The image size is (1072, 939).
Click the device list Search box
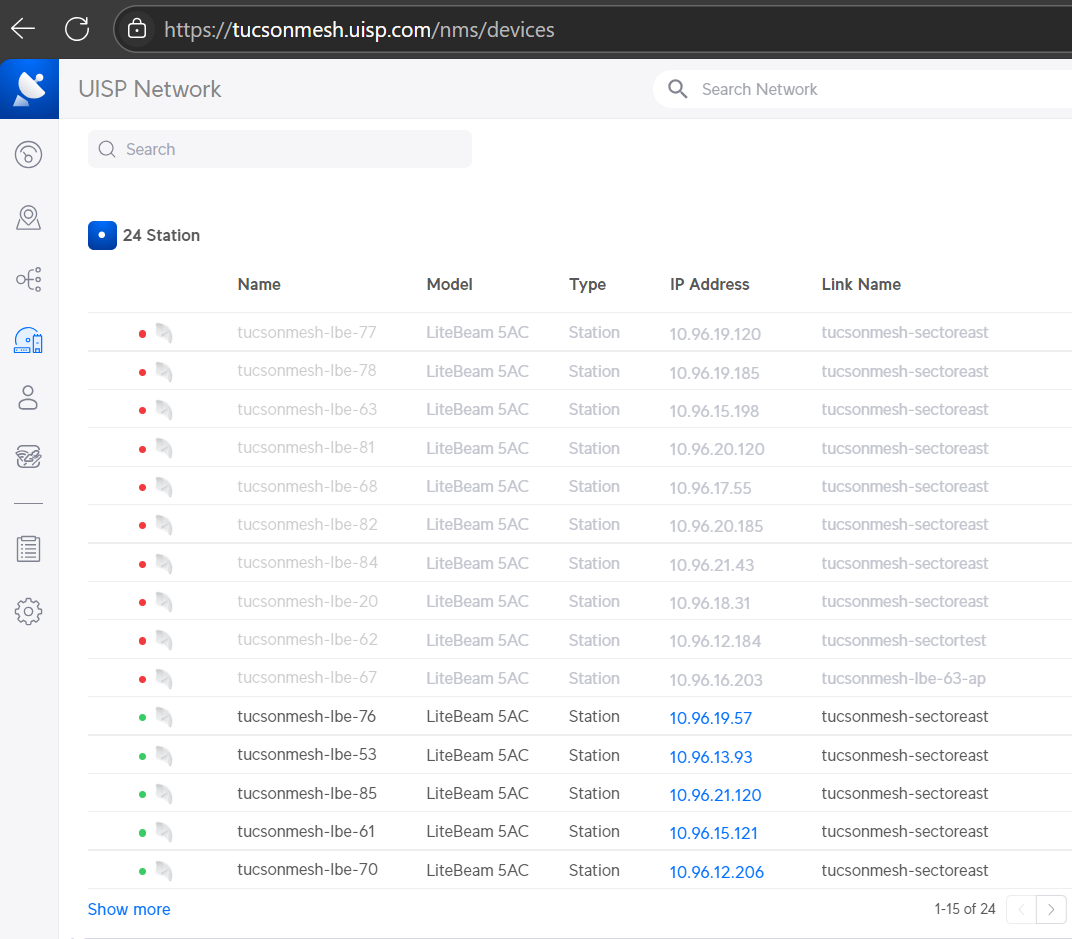pos(280,149)
